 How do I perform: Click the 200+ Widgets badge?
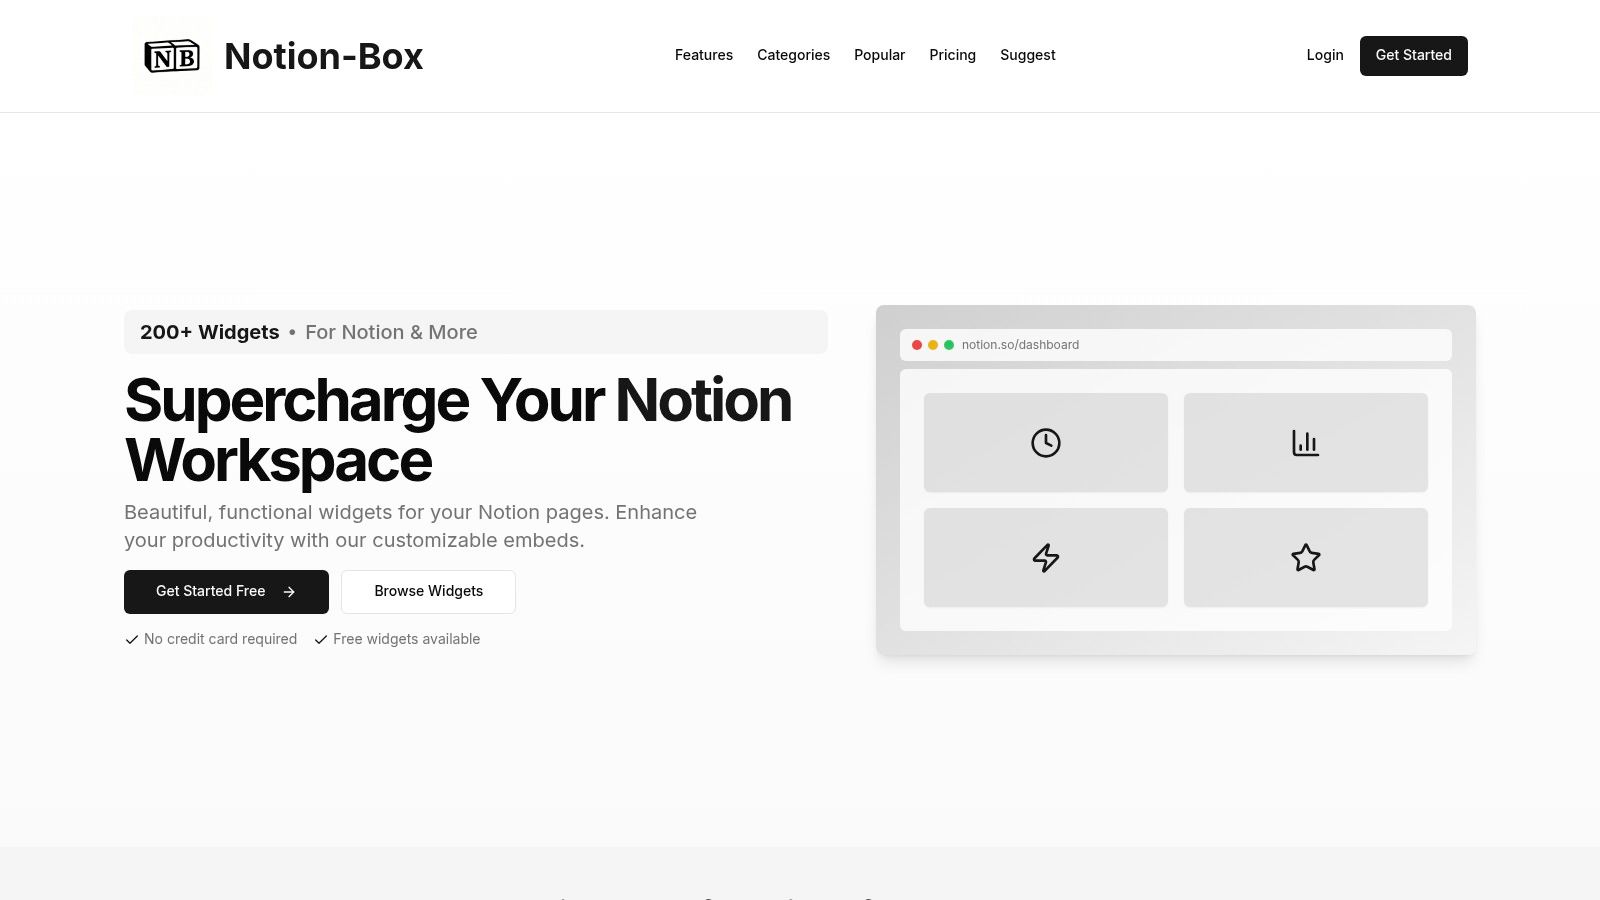coord(210,332)
